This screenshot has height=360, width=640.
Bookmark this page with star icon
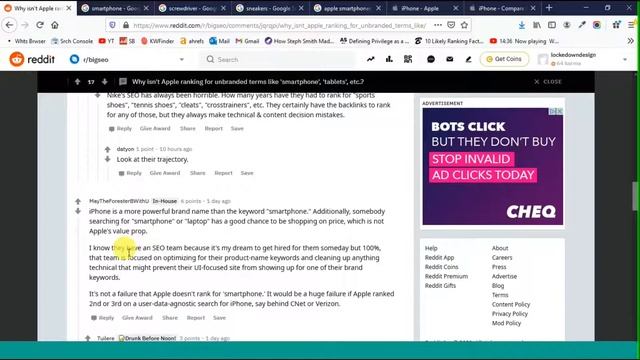pyautogui.click(x=464, y=25)
